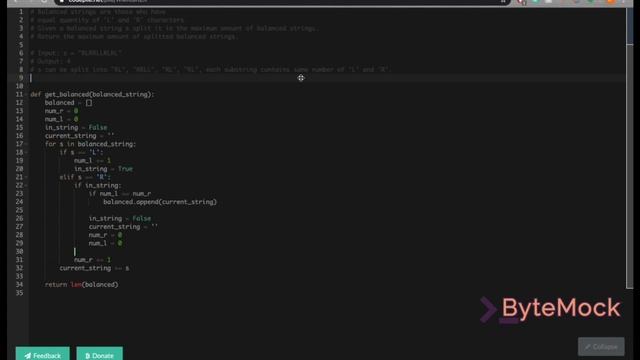This screenshot has height=360, width=640.
Task: Click 'balanced.append(current_string)' on line 24
Action: pos(160,202)
